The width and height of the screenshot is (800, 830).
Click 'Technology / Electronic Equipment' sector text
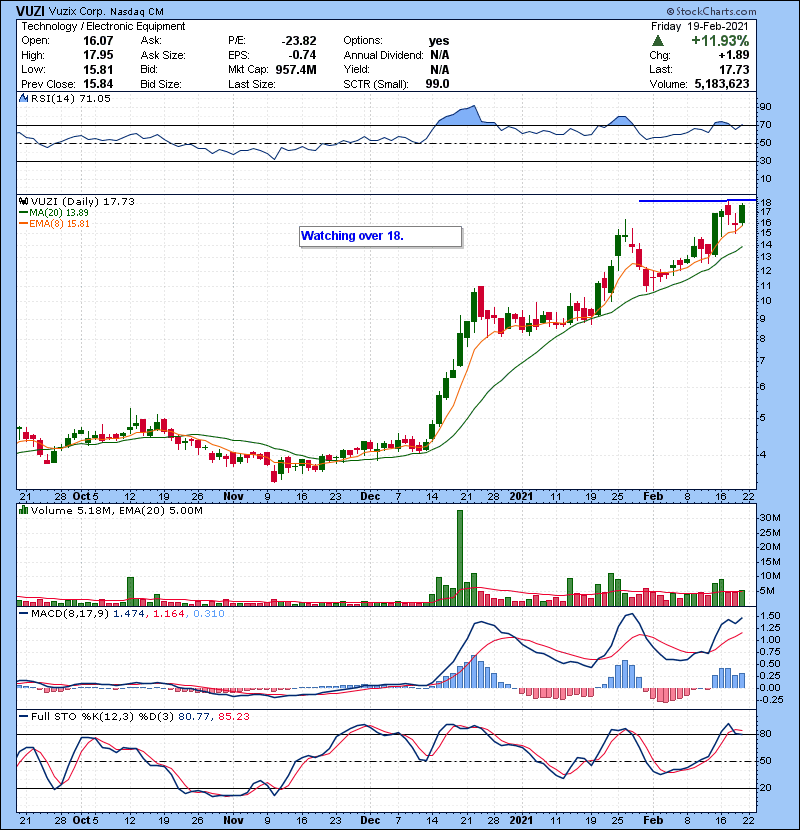(x=103, y=26)
